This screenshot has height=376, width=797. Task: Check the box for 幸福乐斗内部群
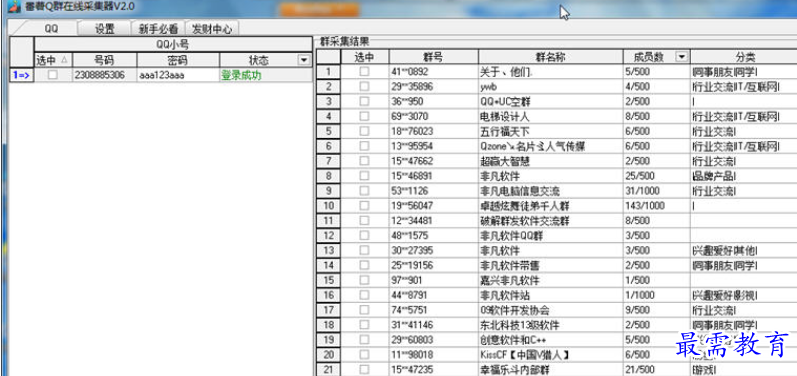point(364,369)
